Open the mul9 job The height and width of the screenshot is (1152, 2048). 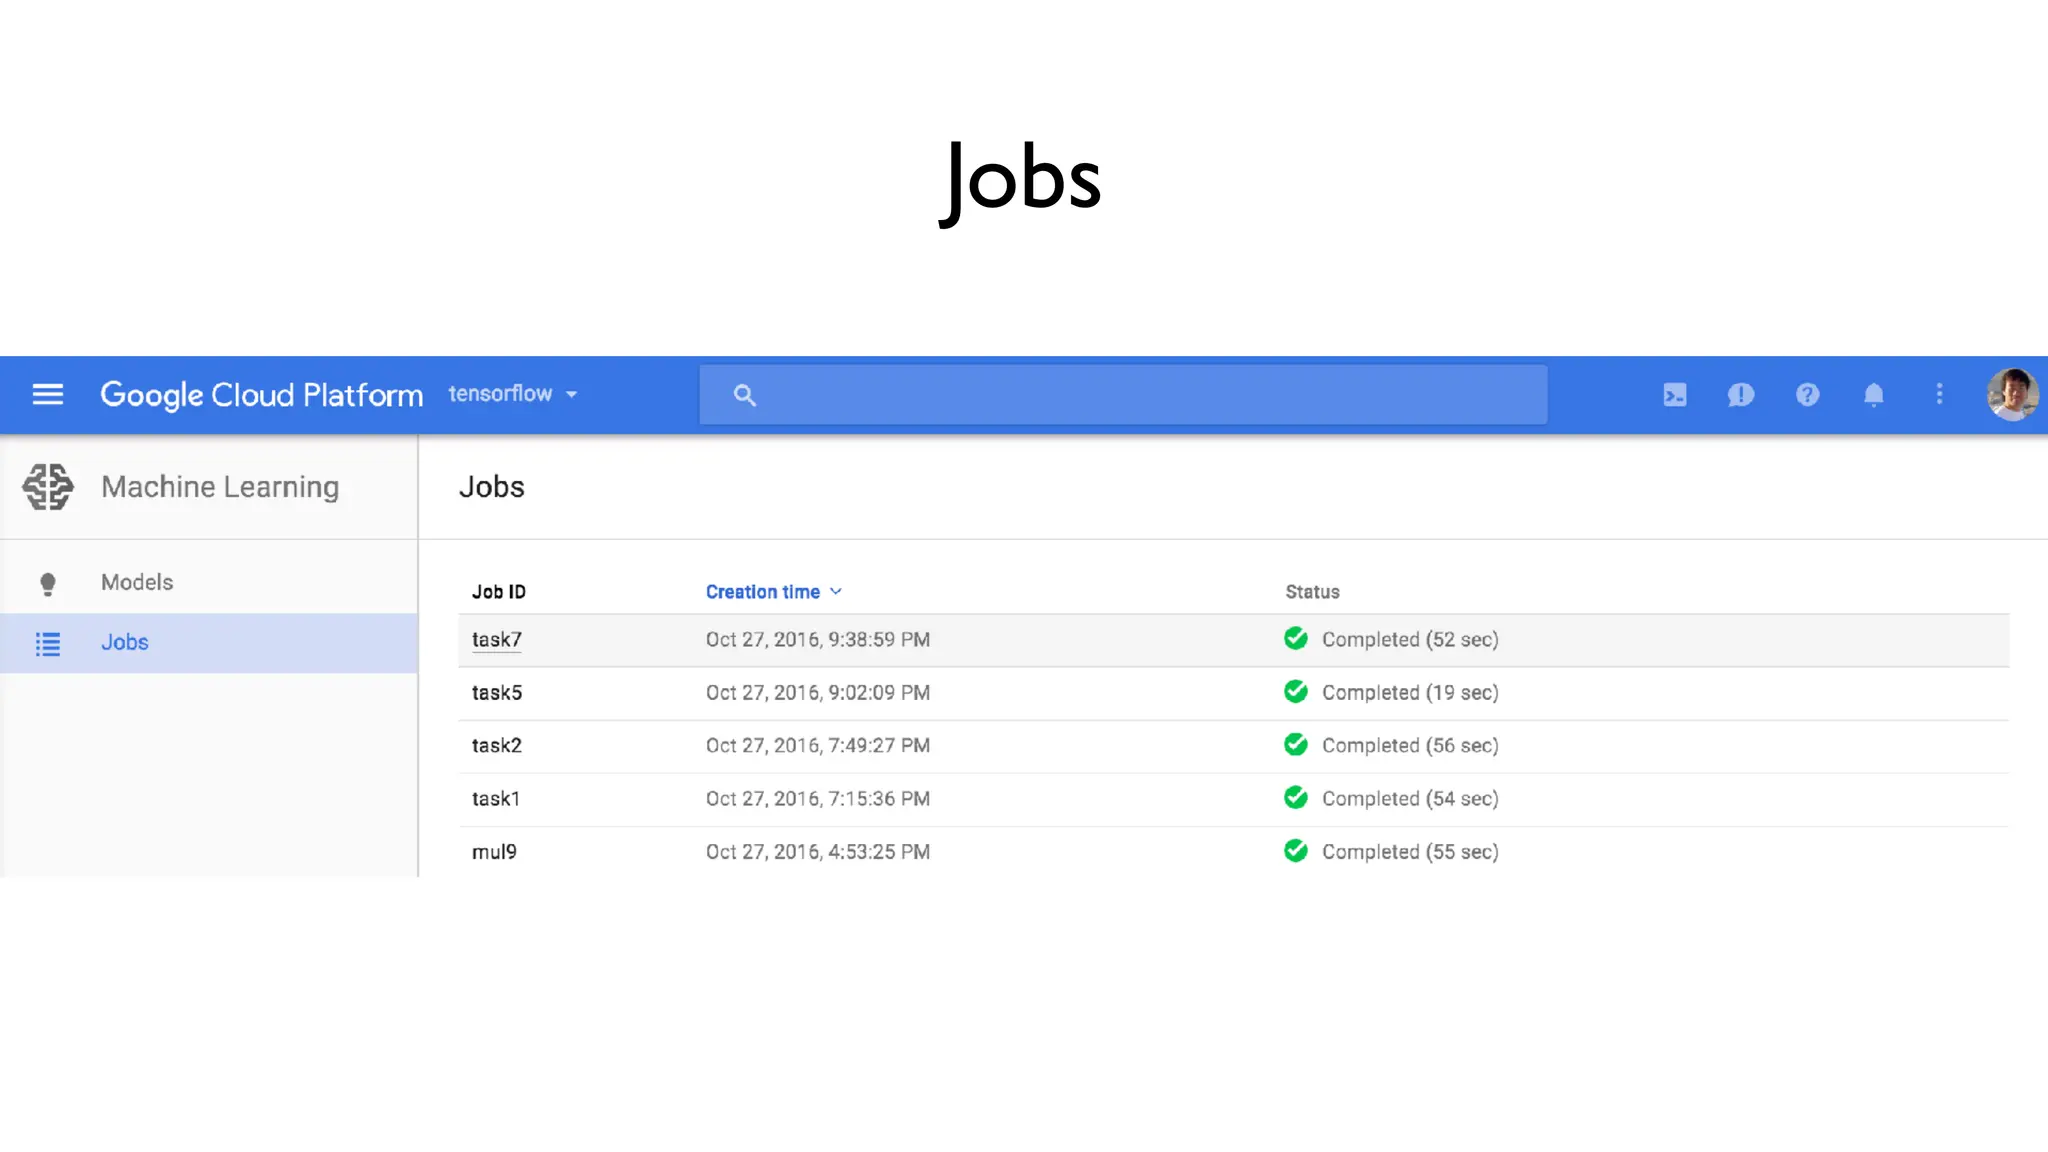point(494,852)
